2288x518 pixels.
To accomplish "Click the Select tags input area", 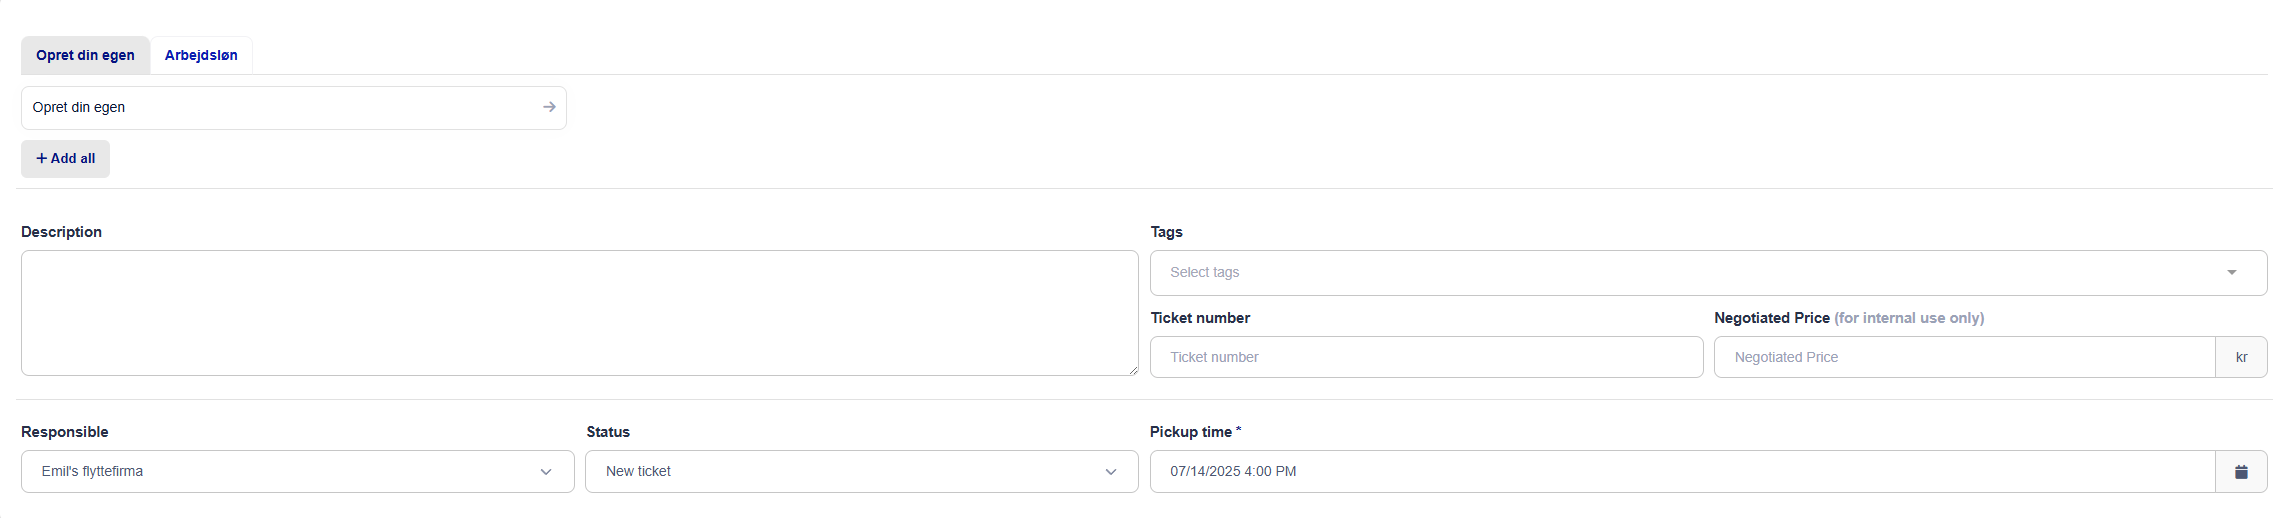I will coord(1708,273).
